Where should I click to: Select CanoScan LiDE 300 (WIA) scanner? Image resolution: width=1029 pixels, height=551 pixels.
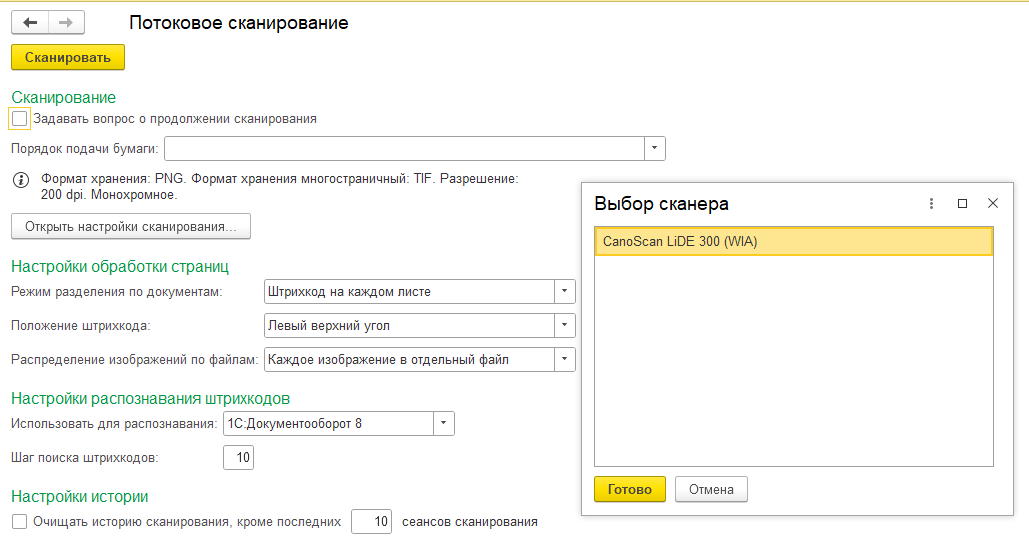793,241
